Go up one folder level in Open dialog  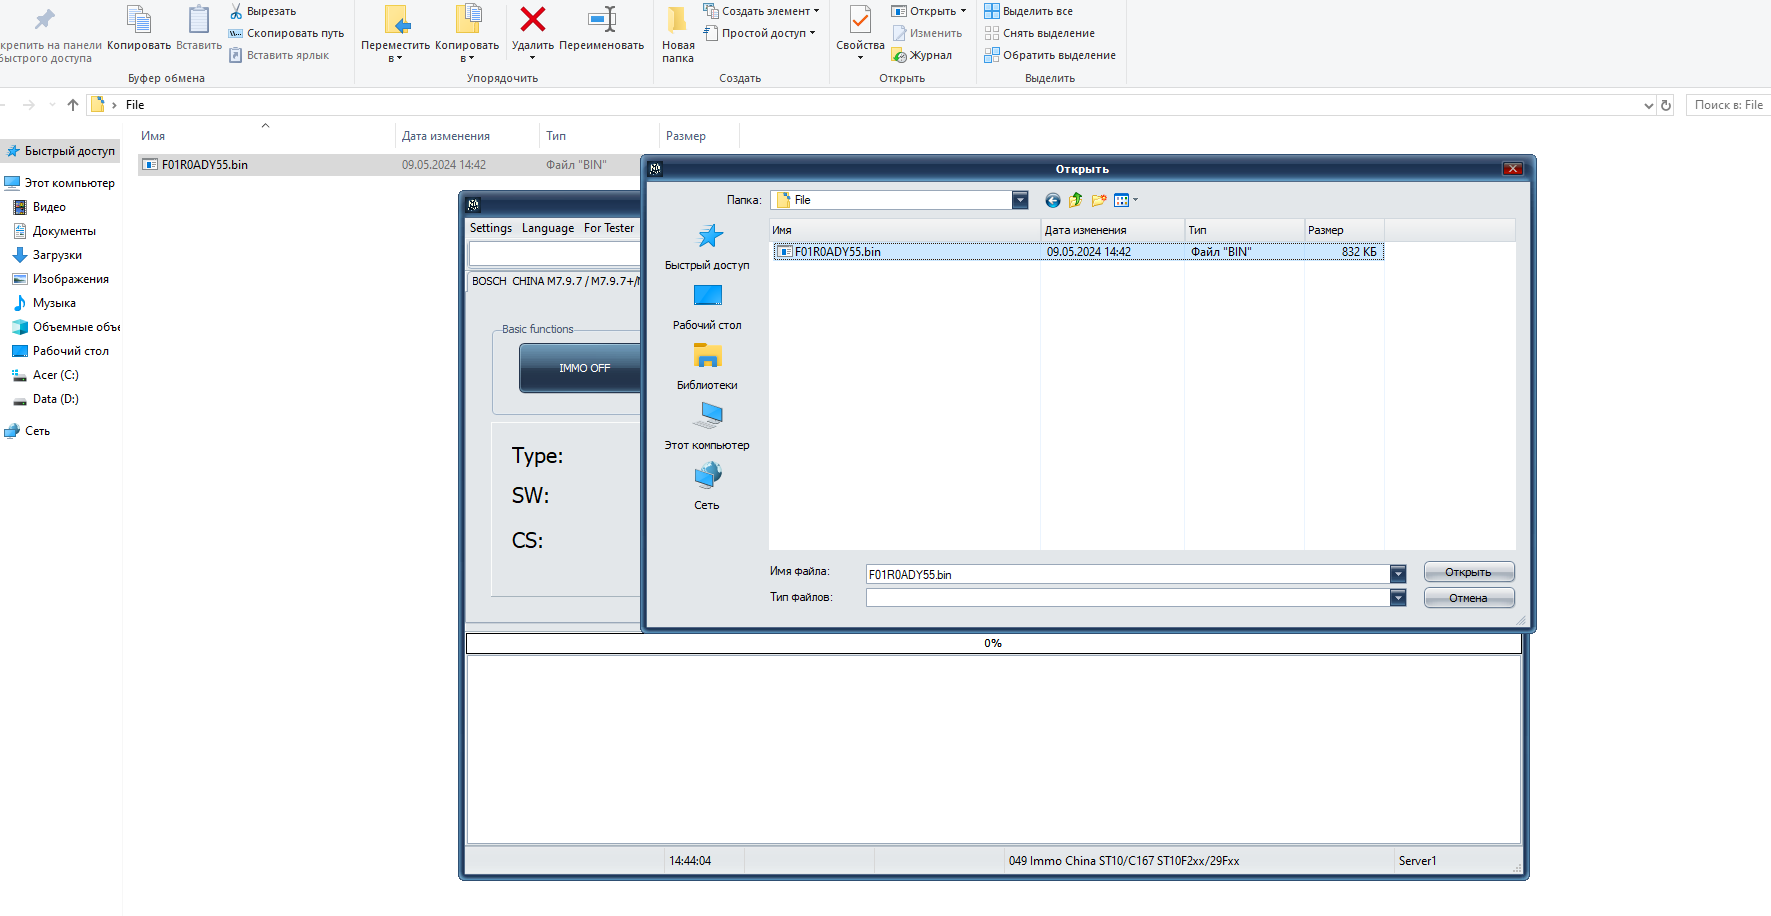point(1076,200)
